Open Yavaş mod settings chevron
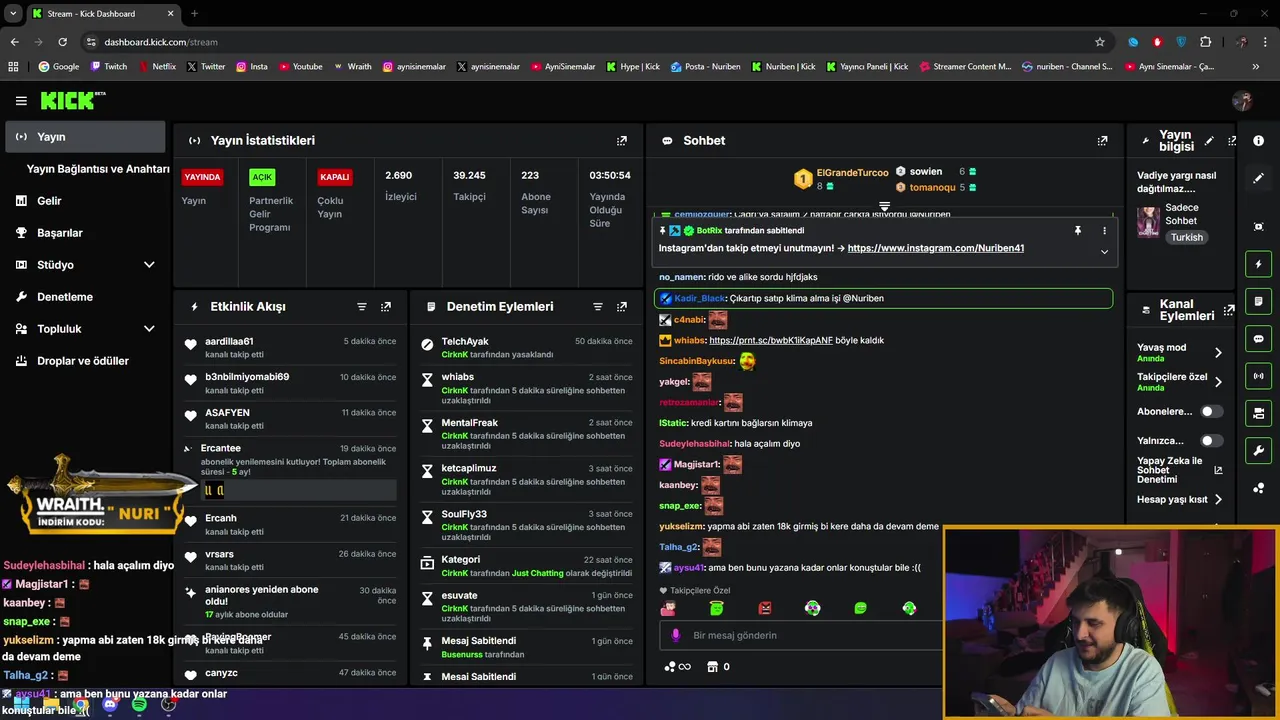The height and width of the screenshot is (720, 1280). click(1218, 353)
